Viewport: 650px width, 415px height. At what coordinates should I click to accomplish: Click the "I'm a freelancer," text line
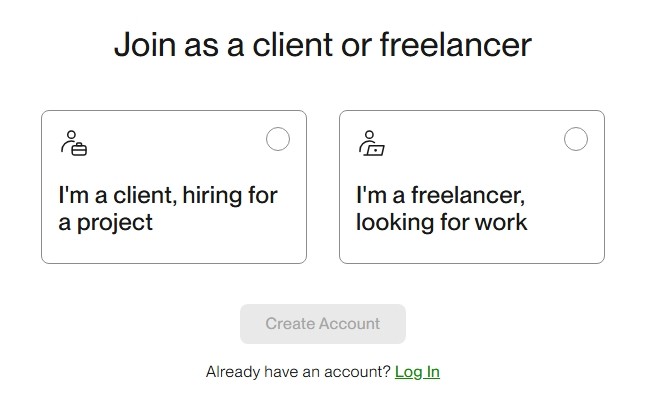[x=440, y=195]
